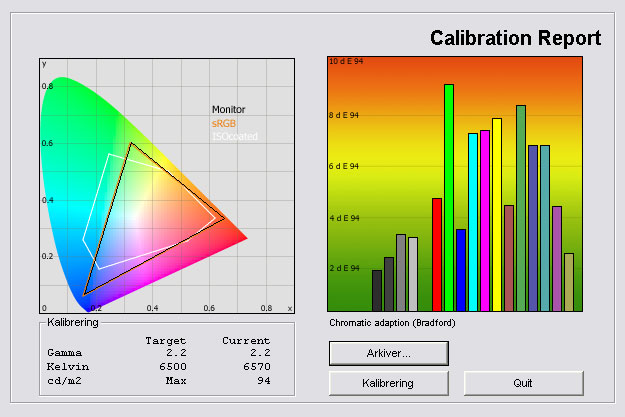Click the white ISOcoated legend label

pyautogui.click(x=231, y=135)
